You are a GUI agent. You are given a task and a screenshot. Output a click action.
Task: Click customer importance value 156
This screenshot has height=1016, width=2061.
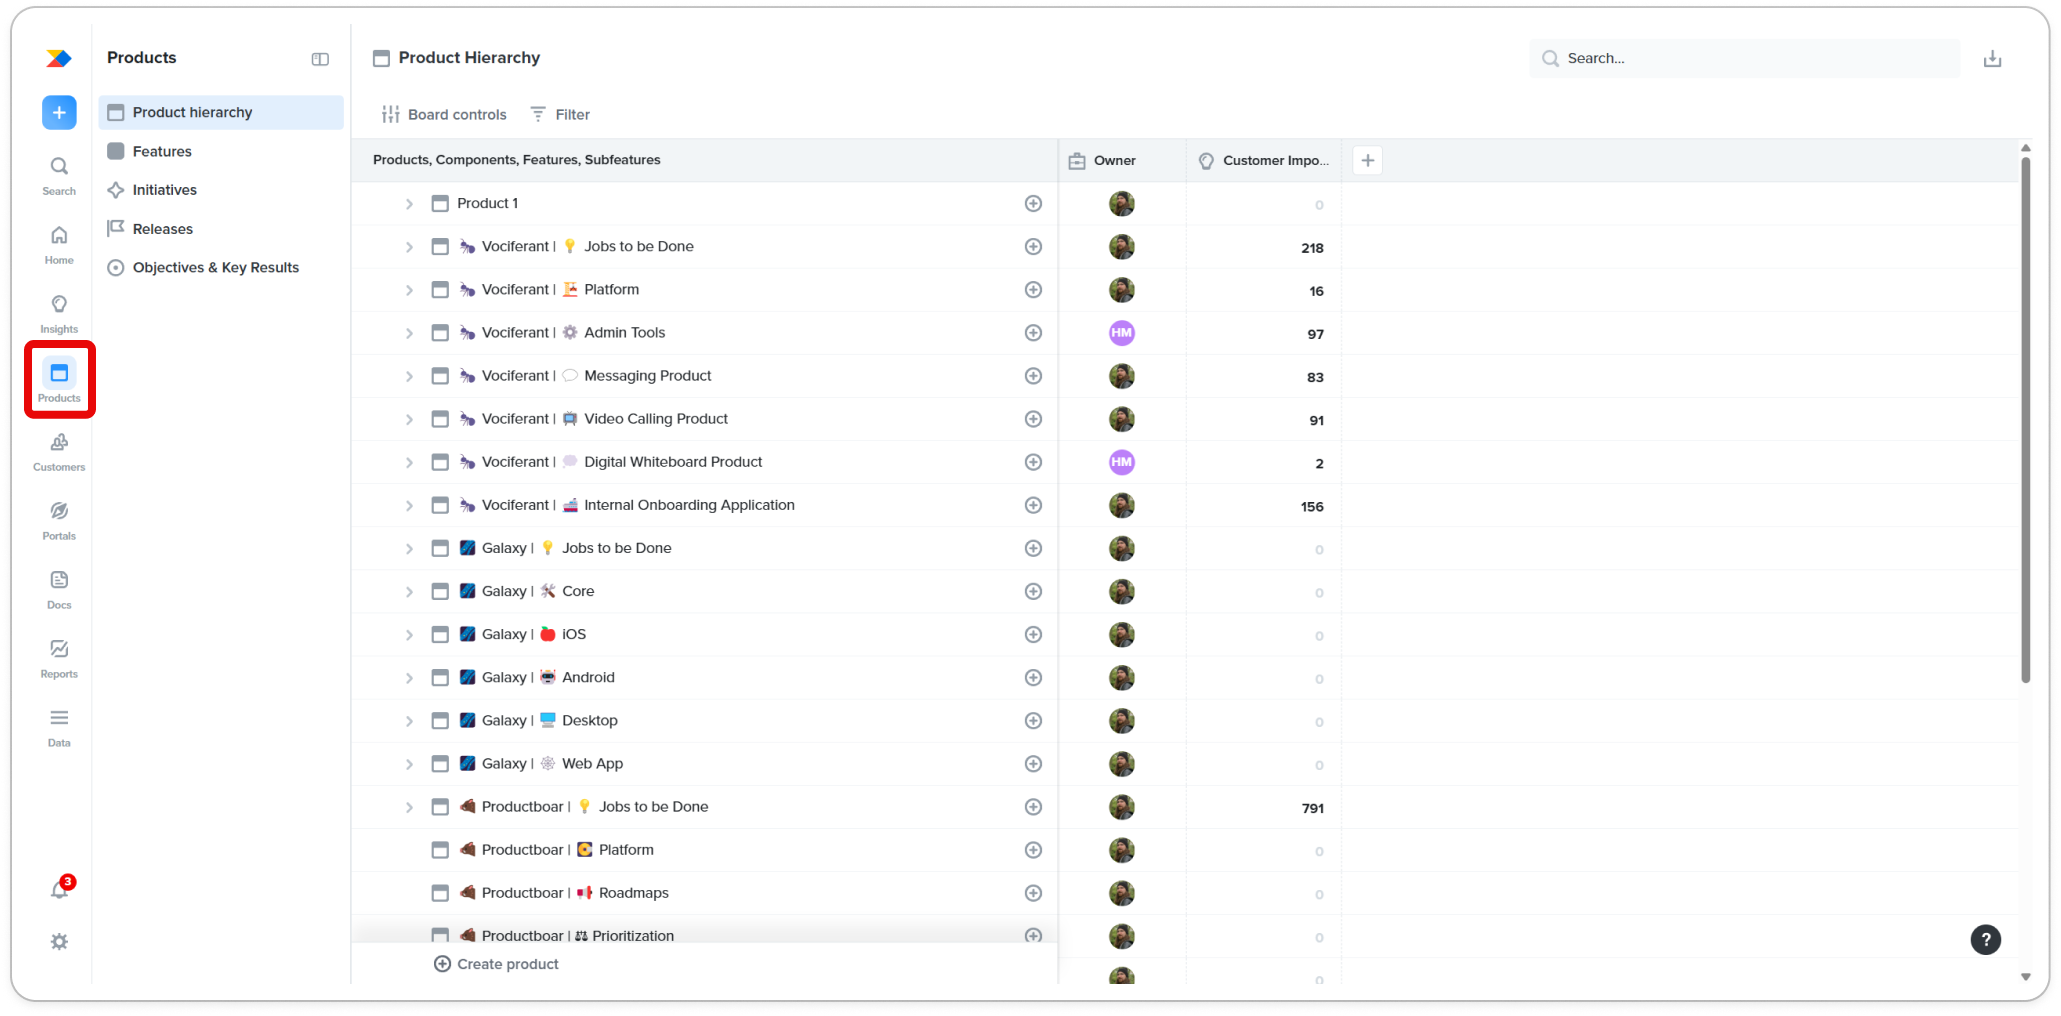point(1312,507)
